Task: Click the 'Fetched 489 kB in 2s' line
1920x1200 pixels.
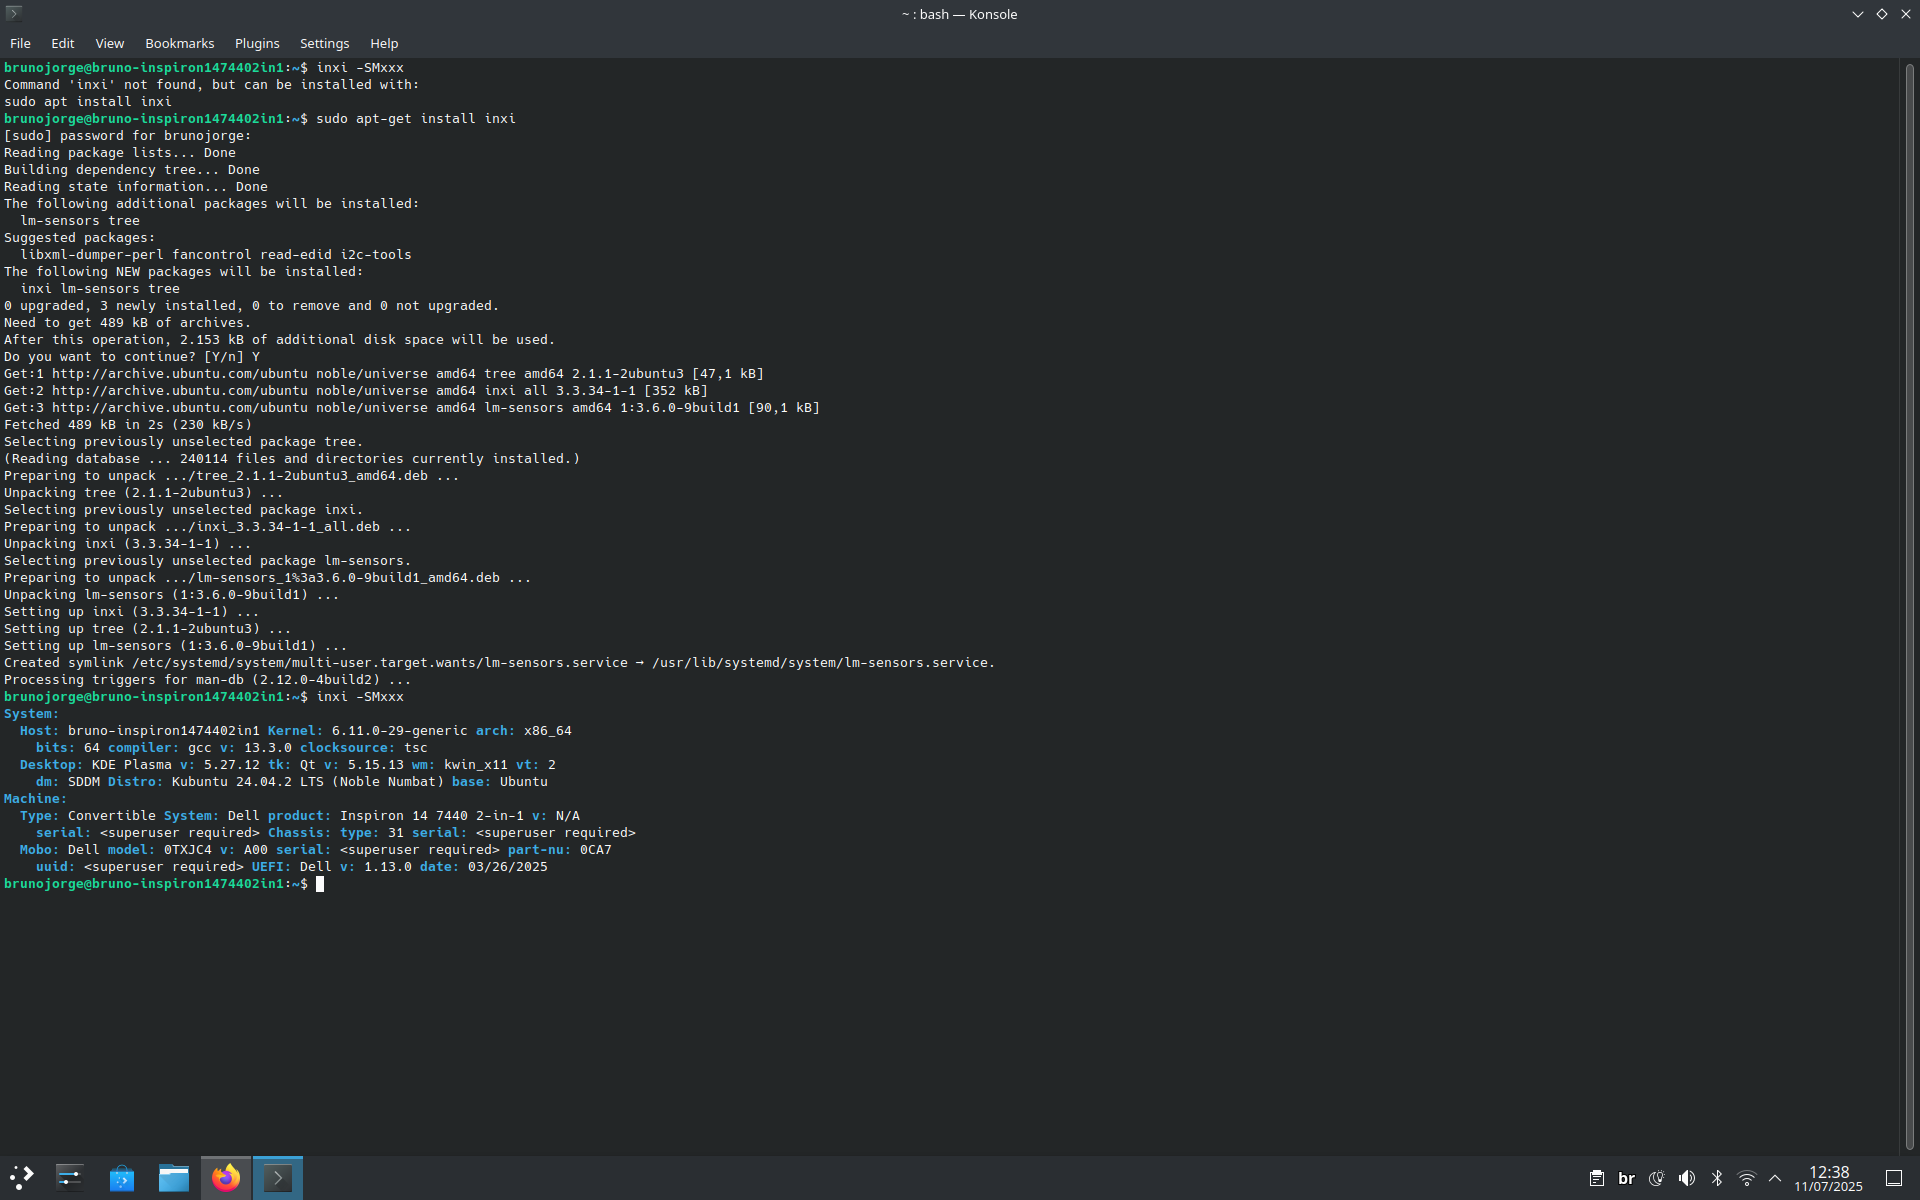Action: click(x=128, y=425)
